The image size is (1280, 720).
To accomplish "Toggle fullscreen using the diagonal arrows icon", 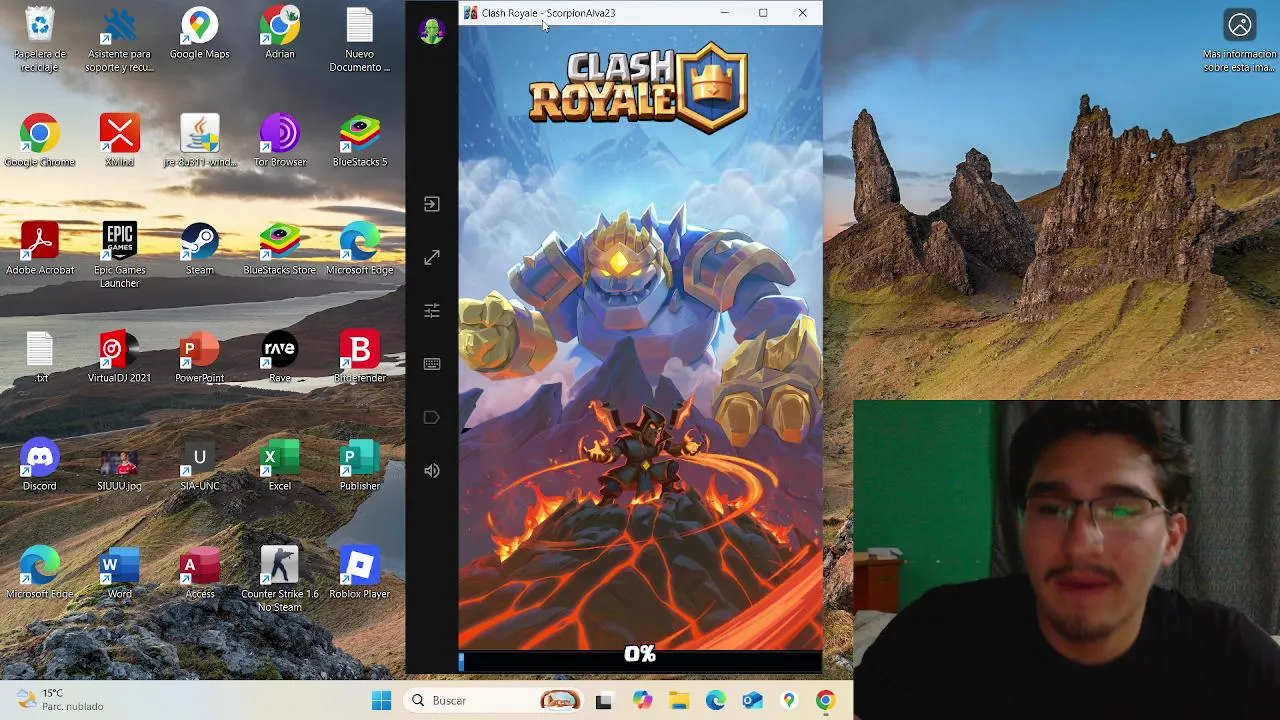I will (432, 257).
